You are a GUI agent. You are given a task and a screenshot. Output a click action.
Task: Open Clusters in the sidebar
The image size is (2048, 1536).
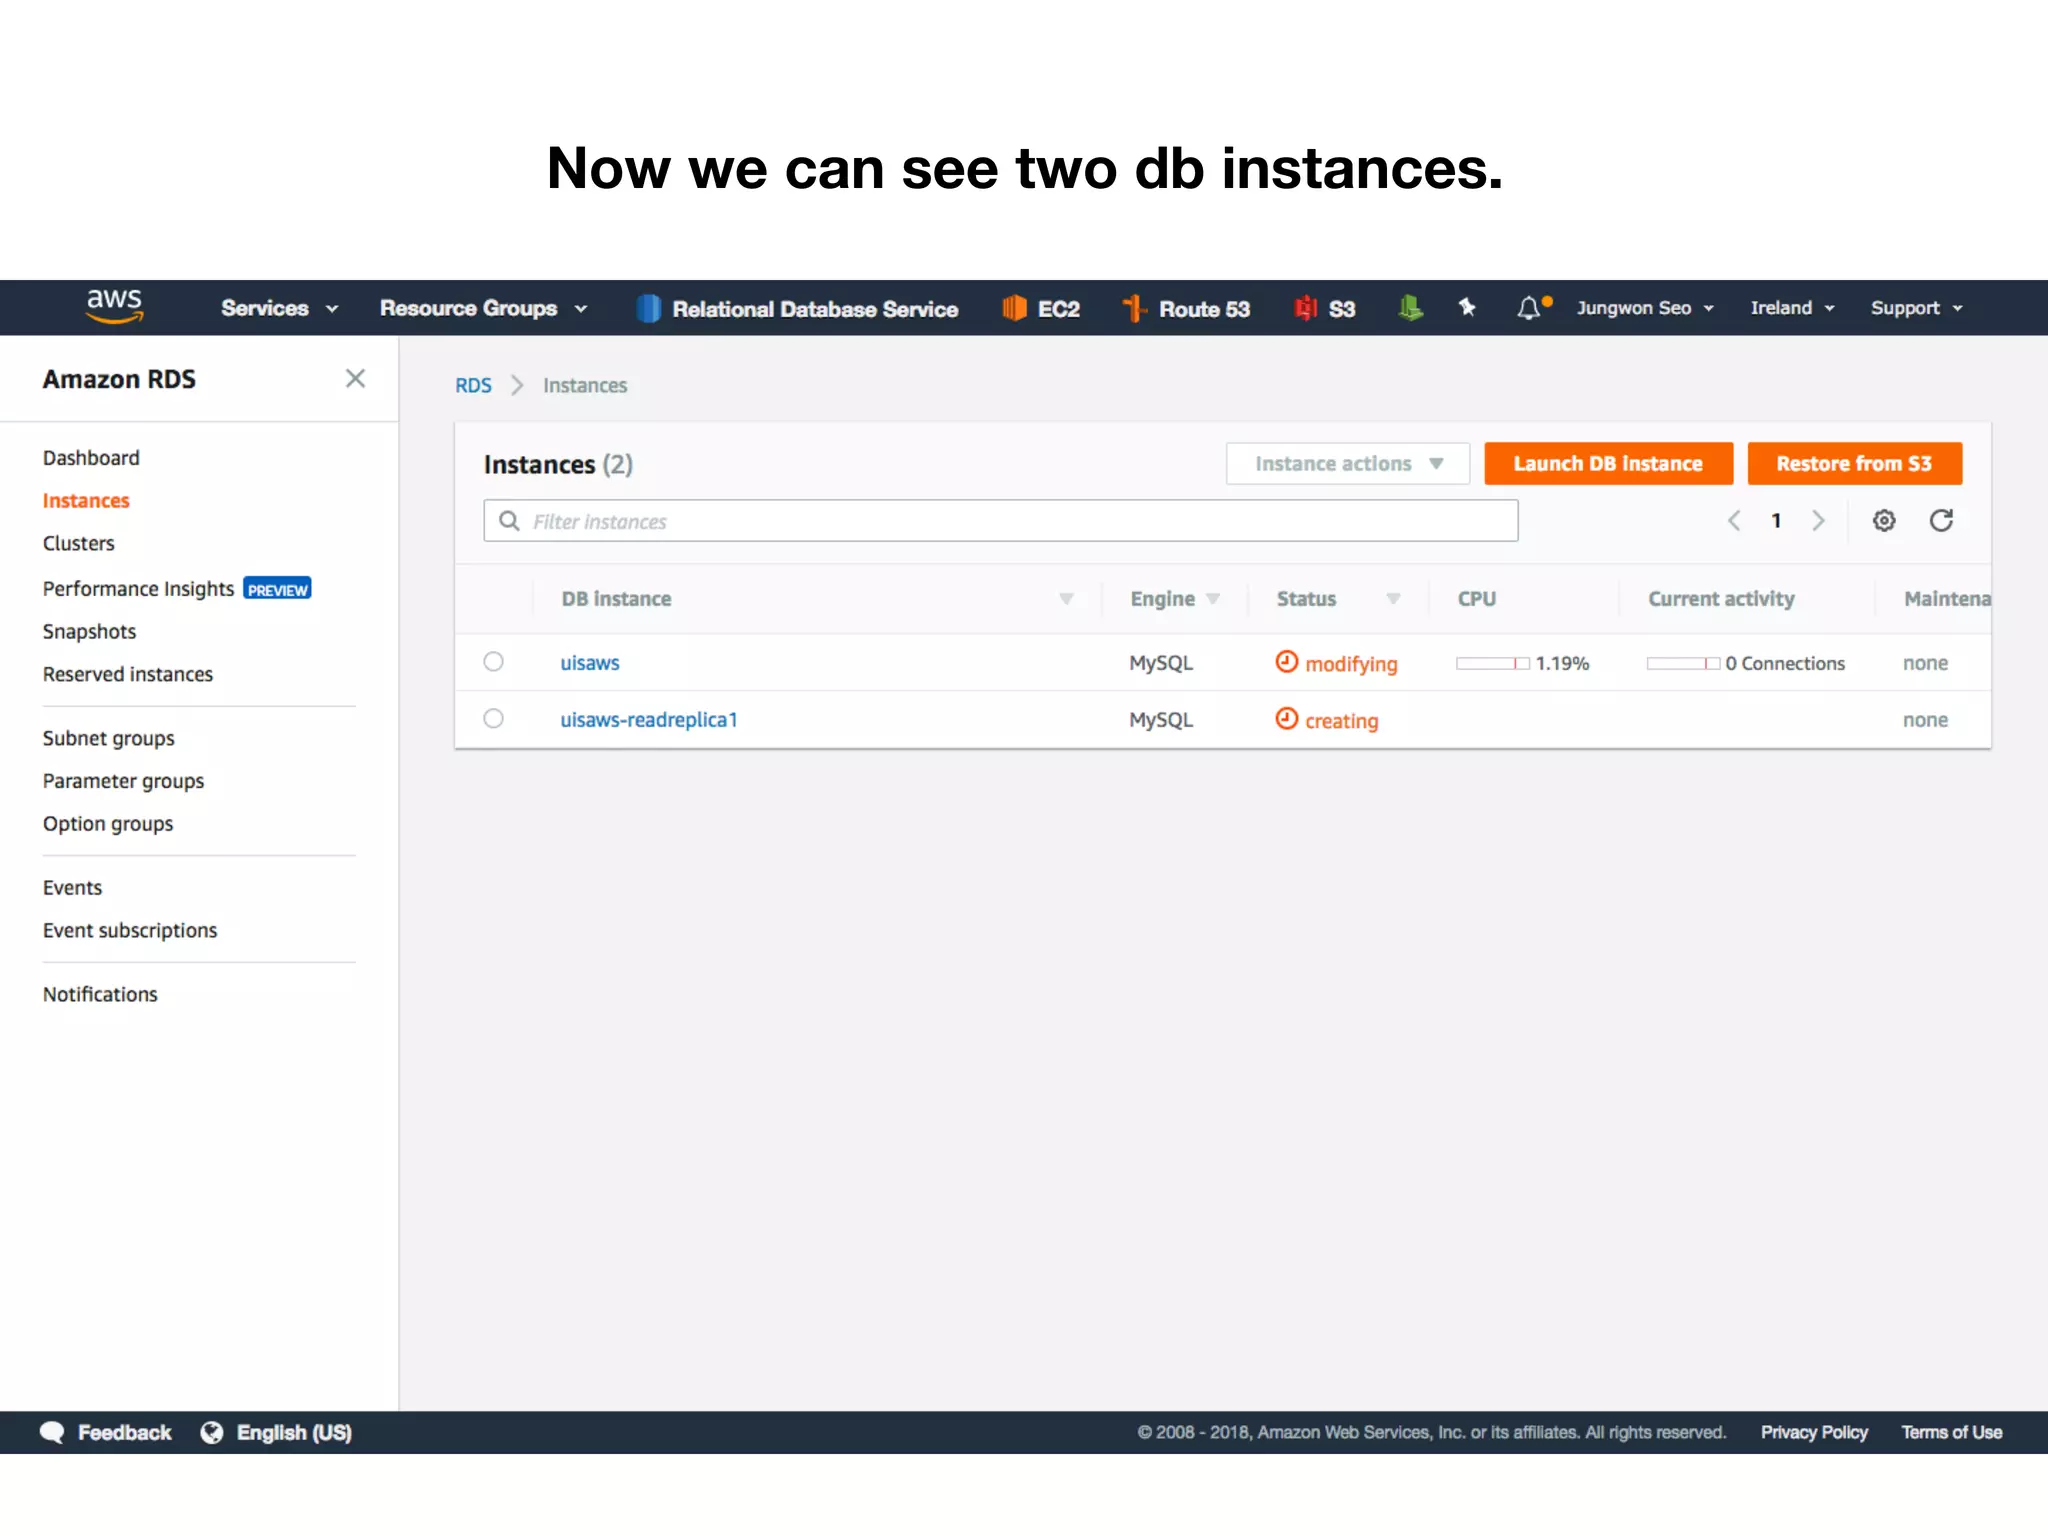pos(79,544)
